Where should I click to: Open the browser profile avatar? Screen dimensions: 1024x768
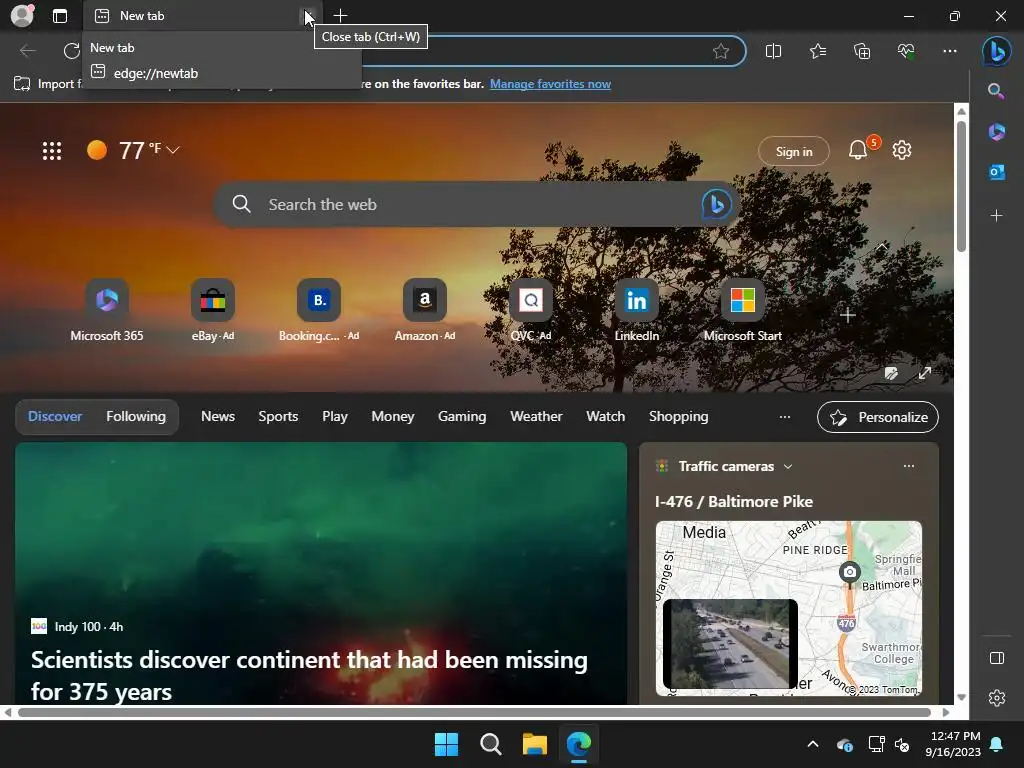tap(22, 16)
